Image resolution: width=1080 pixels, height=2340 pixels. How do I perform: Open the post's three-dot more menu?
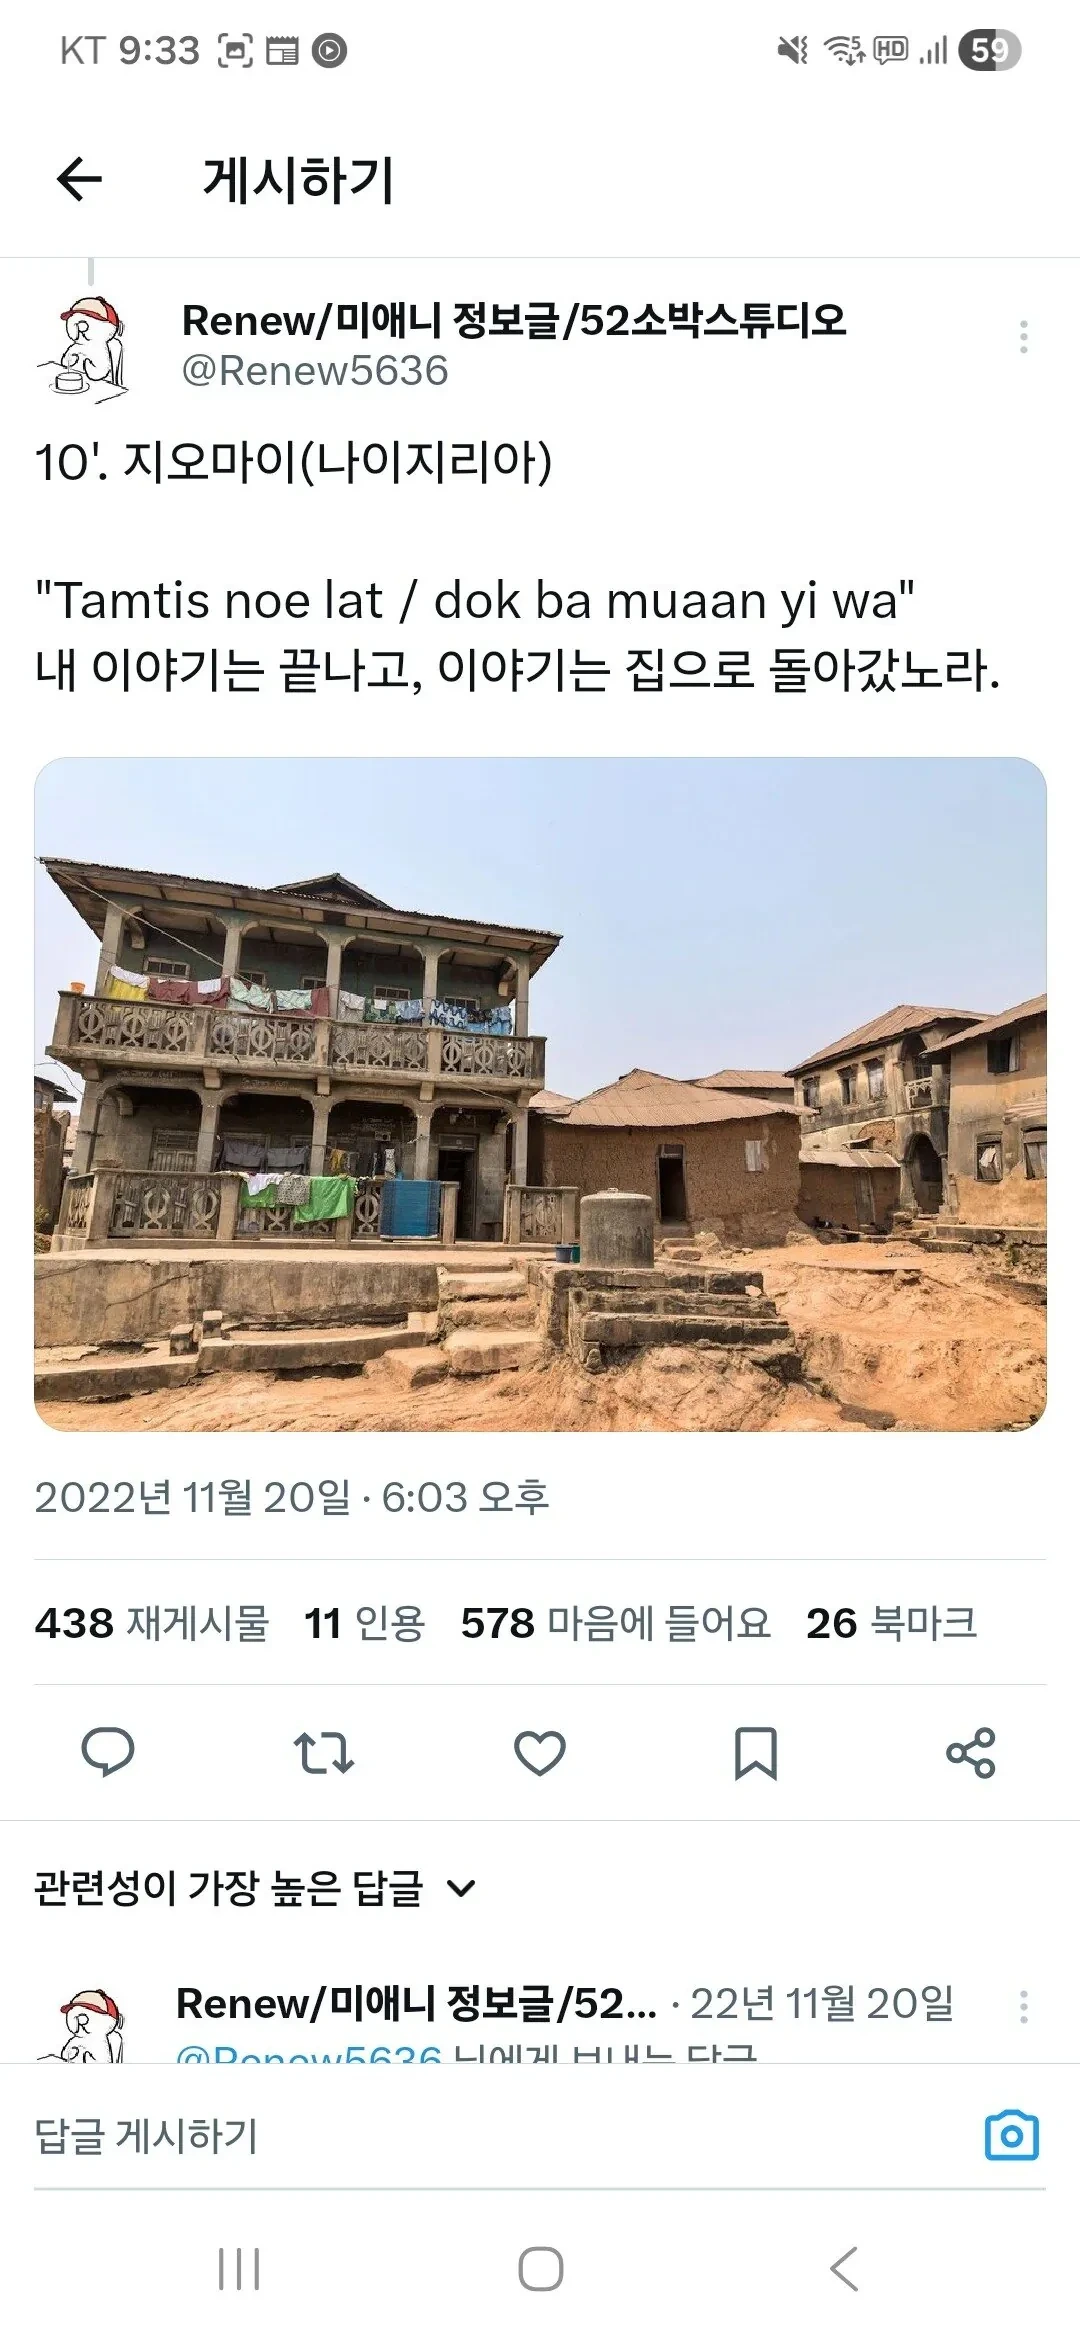[1023, 337]
